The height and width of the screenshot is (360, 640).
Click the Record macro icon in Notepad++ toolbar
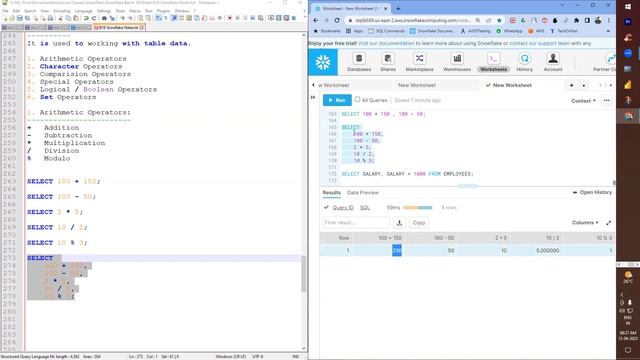point(230,18)
